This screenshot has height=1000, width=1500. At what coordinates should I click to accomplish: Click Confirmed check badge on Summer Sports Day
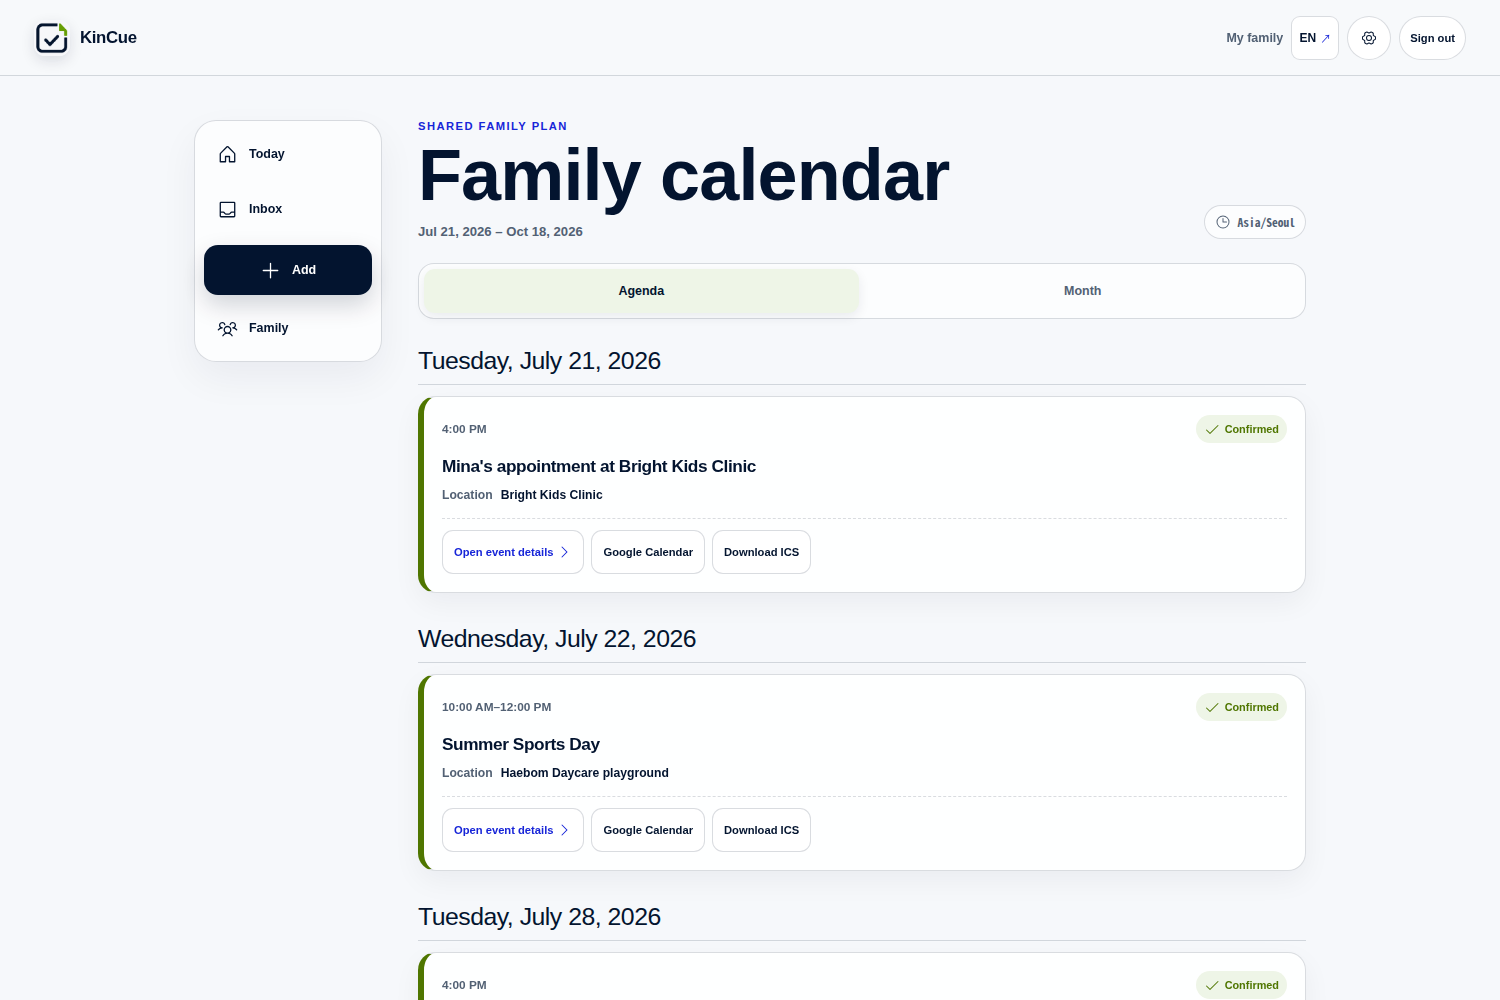pos(1241,707)
